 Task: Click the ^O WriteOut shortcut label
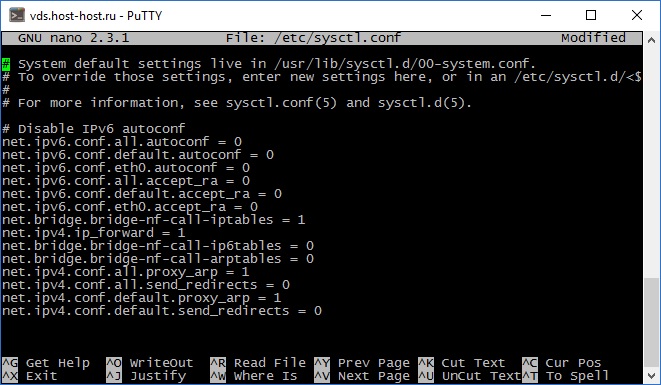(x=150, y=363)
